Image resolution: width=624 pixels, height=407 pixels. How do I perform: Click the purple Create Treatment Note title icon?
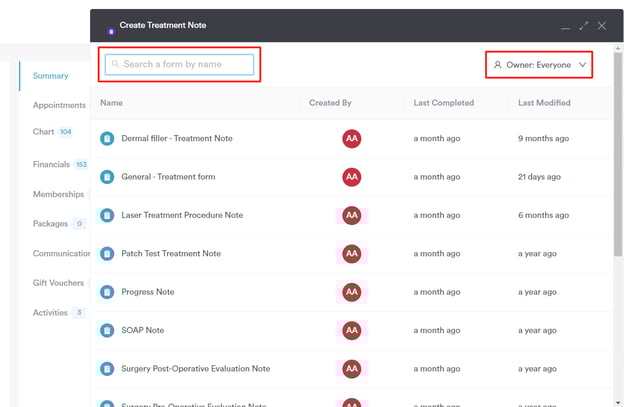(111, 31)
